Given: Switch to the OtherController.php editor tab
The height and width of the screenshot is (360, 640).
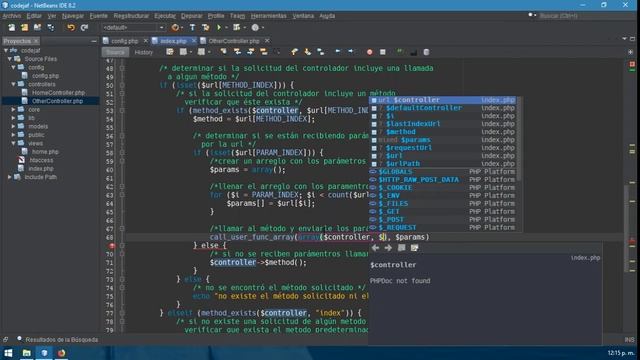Looking at the screenshot, I should click(x=233, y=41).
